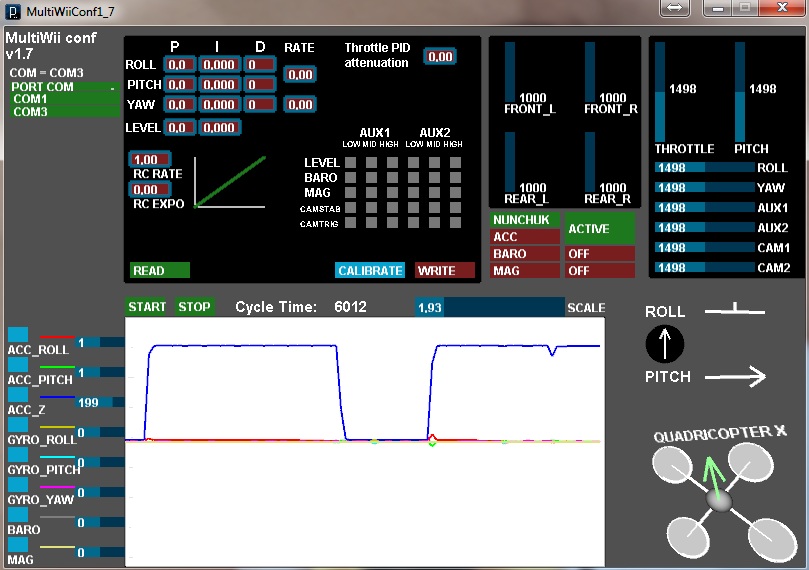
Task: Toggle BARO graph visibility square
Action: pyautogui.click(x=18, y=514)
